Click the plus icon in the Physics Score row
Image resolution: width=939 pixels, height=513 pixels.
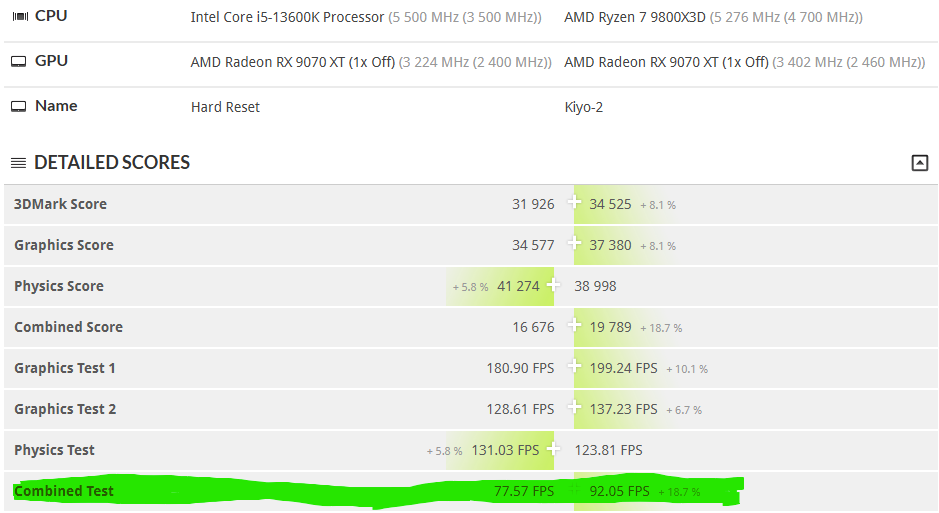(553, 285)
